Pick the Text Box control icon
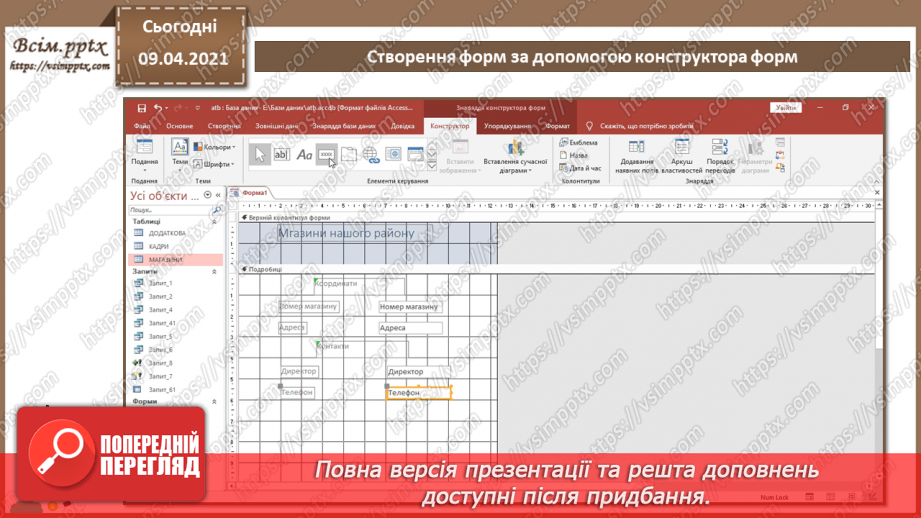Screen dimensions: 921x518 [282, 154]
